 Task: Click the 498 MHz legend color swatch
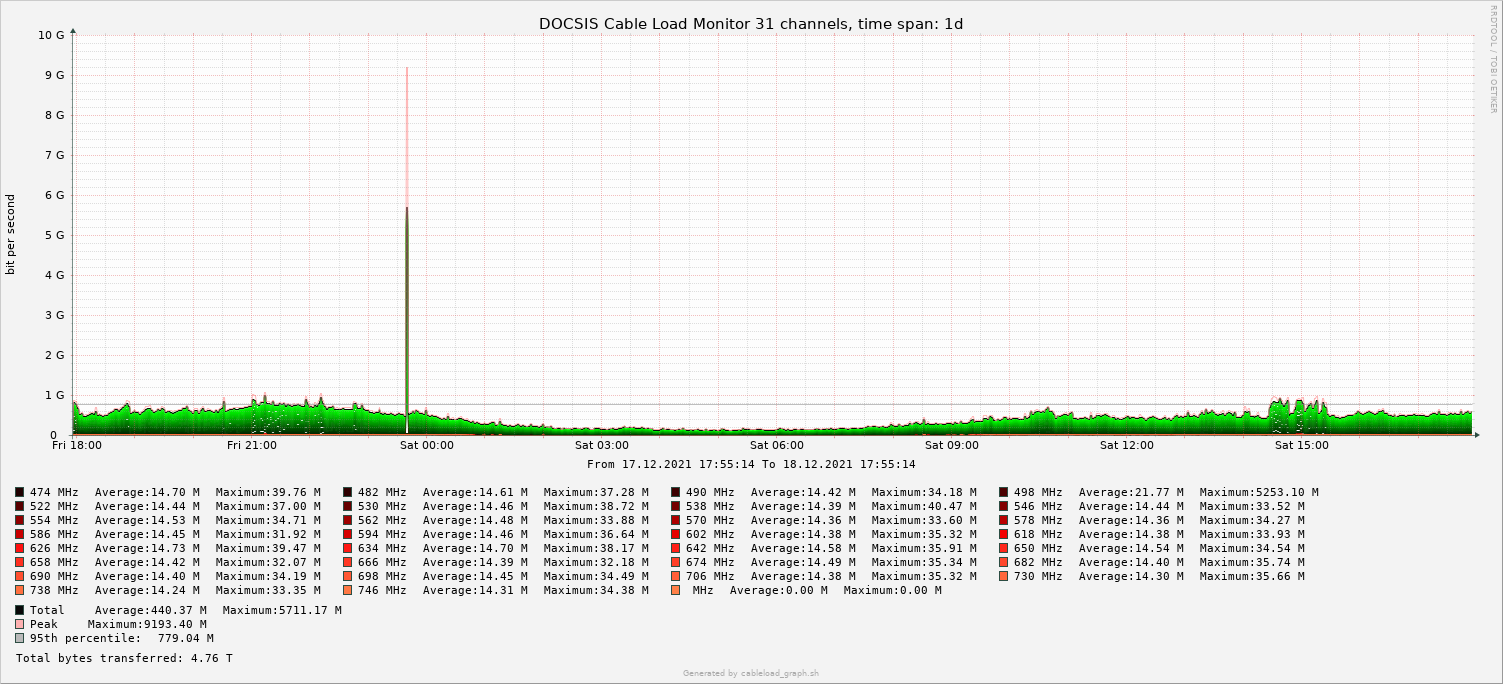(1004, 492)
